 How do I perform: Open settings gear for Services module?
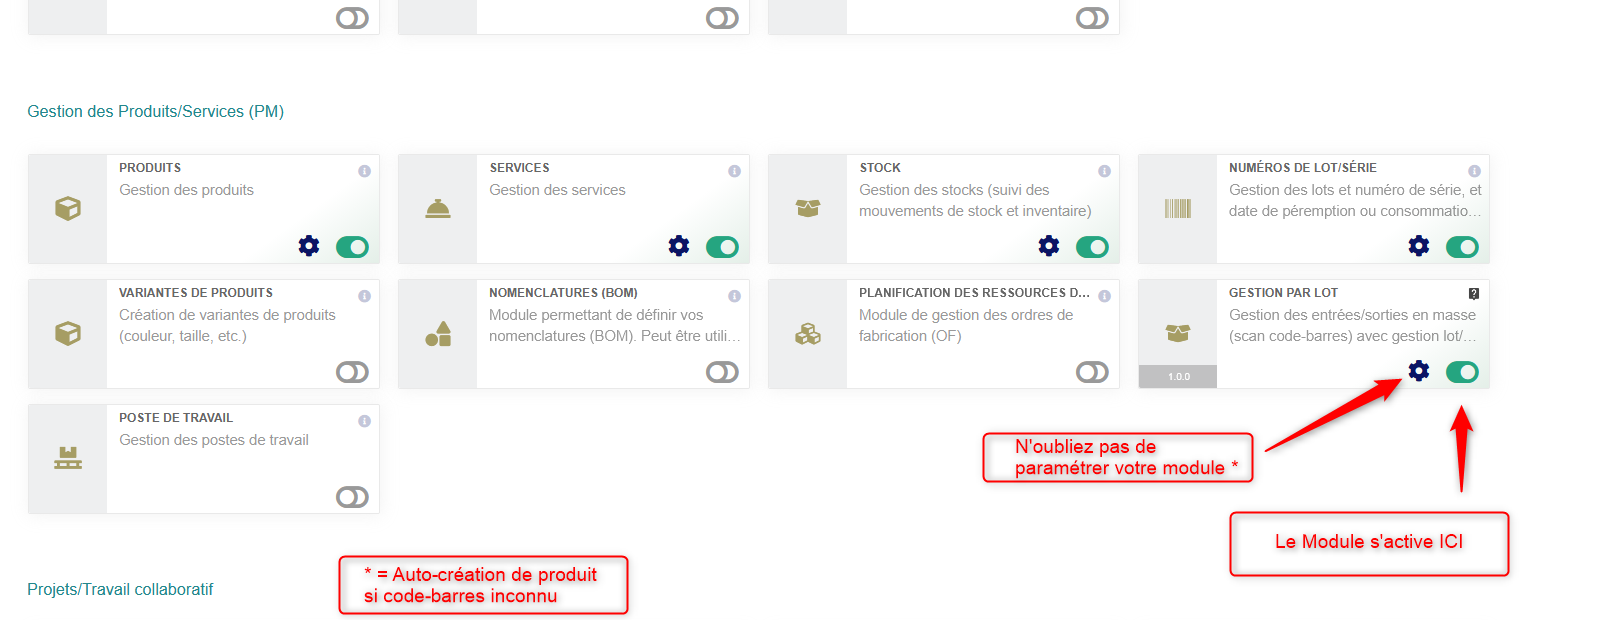(x=679, y=246)
